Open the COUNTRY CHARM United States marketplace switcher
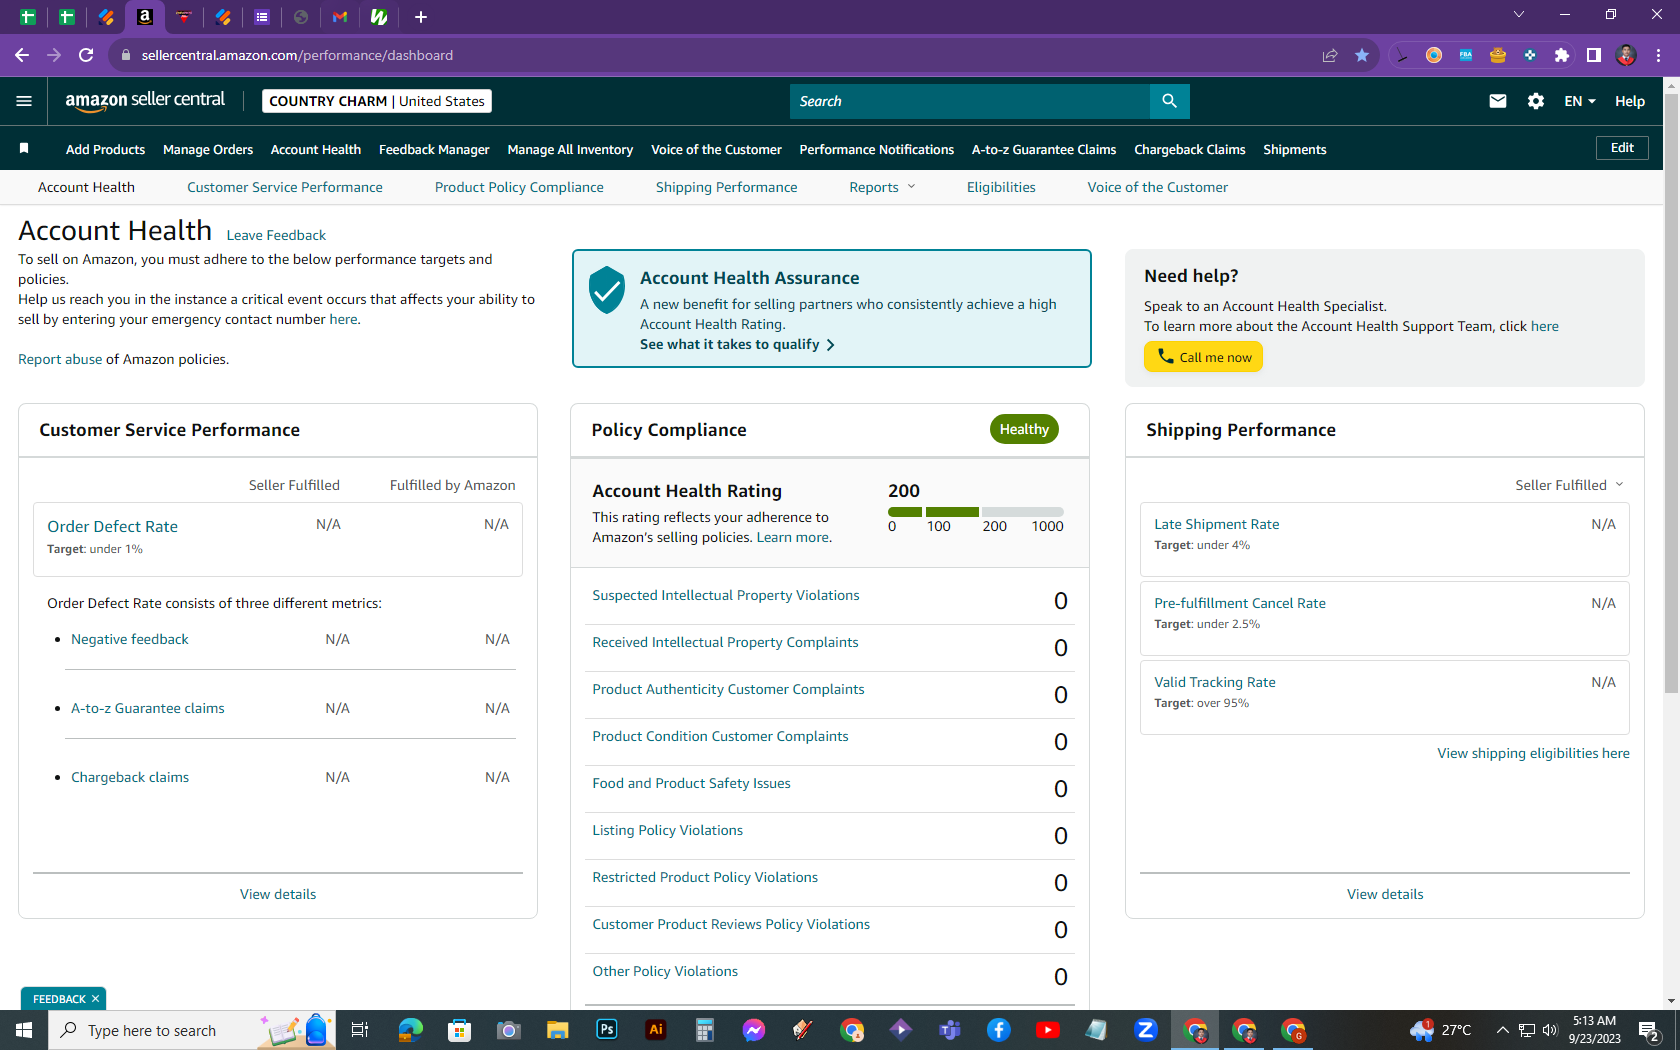The height and width of the screenshot is (1050, 1680). pyautogui.click(x=377, y=101)
